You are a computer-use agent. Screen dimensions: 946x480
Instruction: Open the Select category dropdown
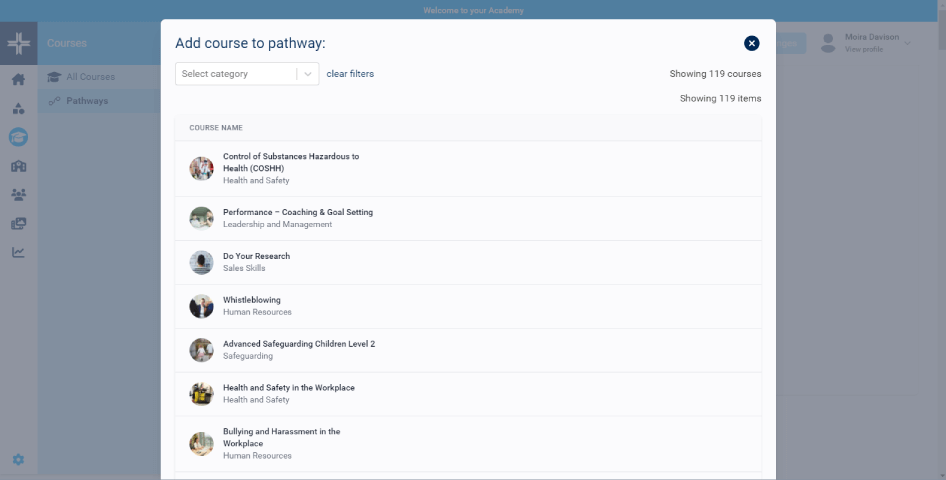click(x=236, y=74)
